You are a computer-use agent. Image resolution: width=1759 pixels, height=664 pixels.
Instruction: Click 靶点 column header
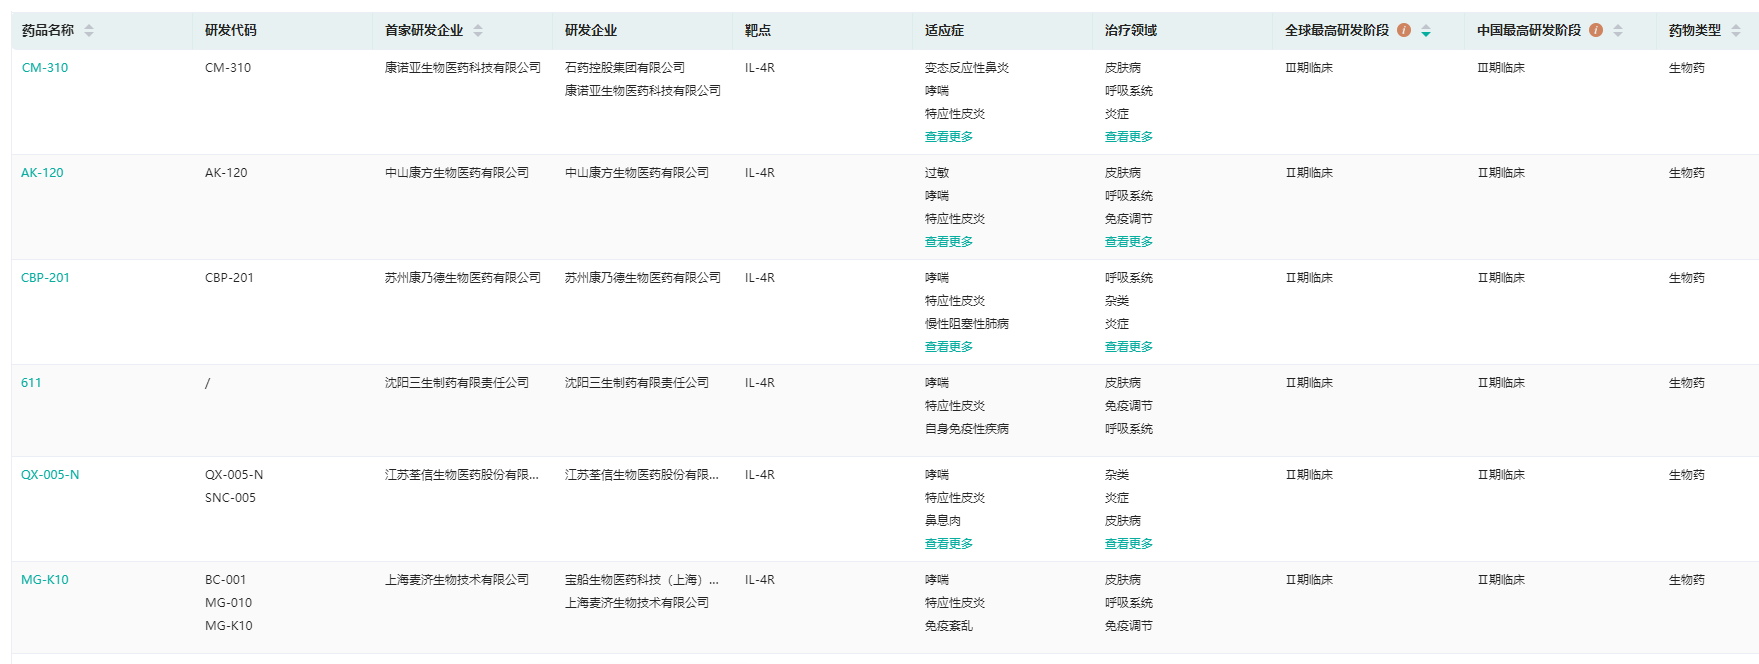[x=758, y=31]
